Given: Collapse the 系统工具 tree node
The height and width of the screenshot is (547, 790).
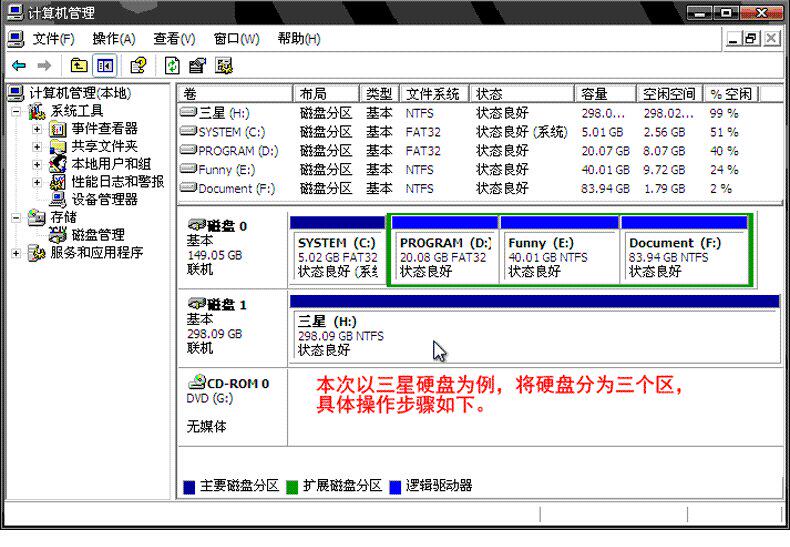Looking at the screenshot, I should coord(16,111).
